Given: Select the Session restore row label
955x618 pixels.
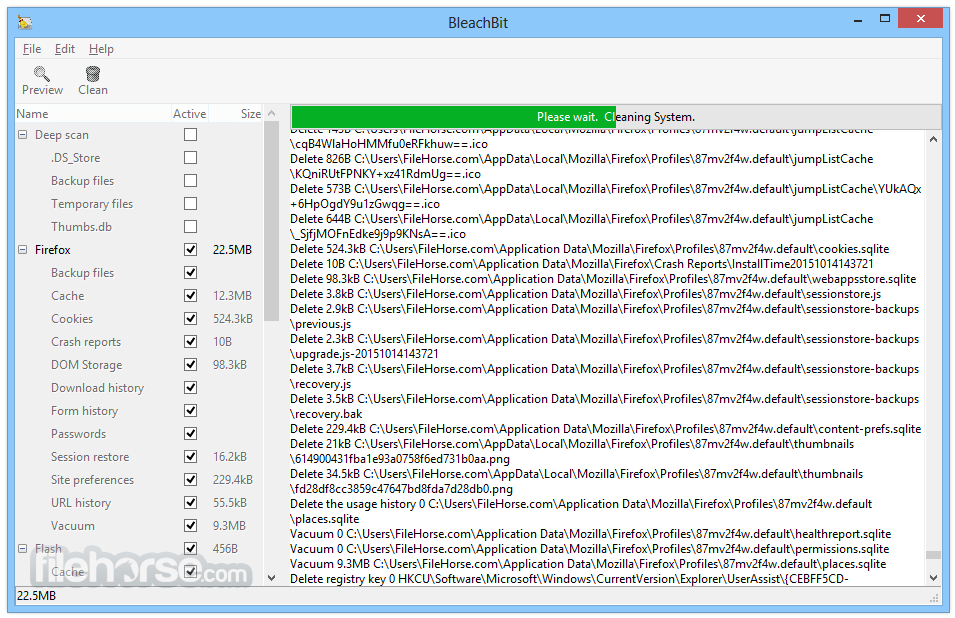Looking at the screenshot, I should point(90,457).
